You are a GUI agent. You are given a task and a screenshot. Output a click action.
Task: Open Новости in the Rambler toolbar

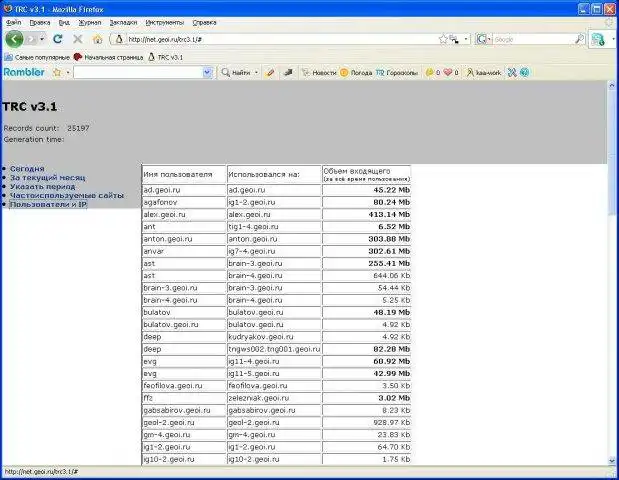tap(319, 73)
